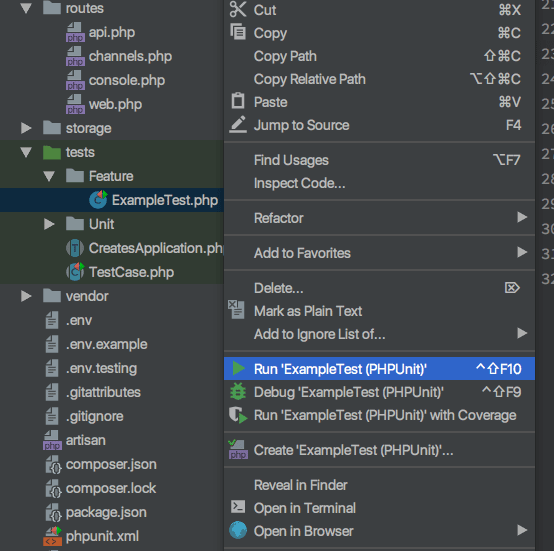Click the ExampleTest.php class icon
554x551 pixels.
point(98,200)
